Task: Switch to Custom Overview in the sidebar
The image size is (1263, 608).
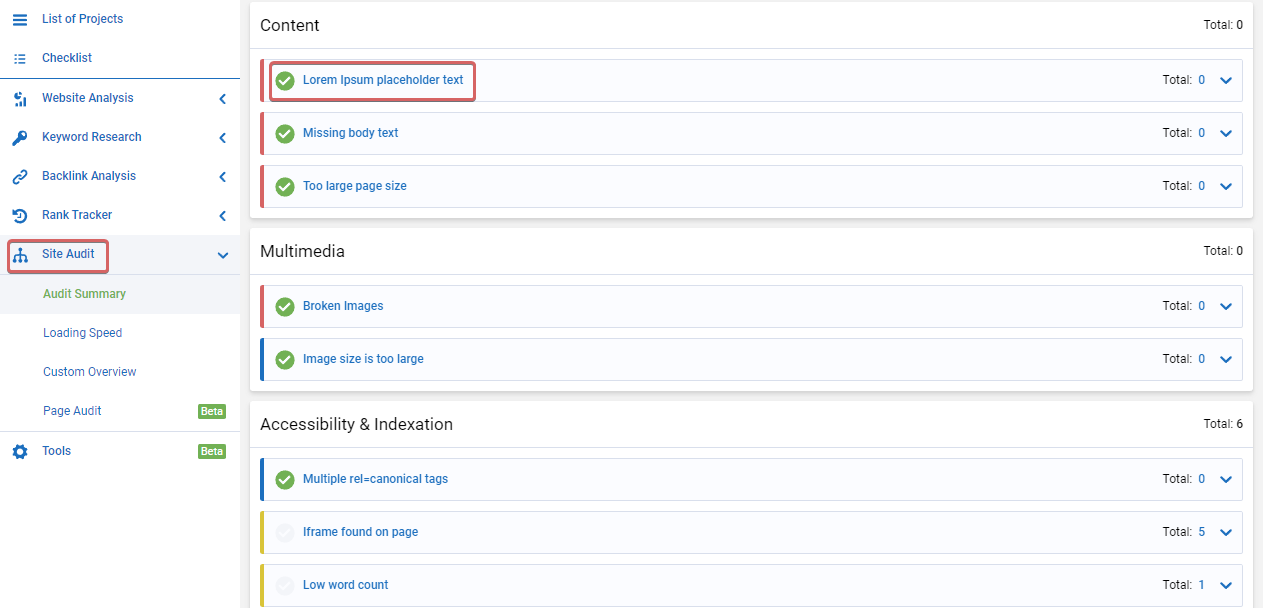Action: tap(90, 371)
